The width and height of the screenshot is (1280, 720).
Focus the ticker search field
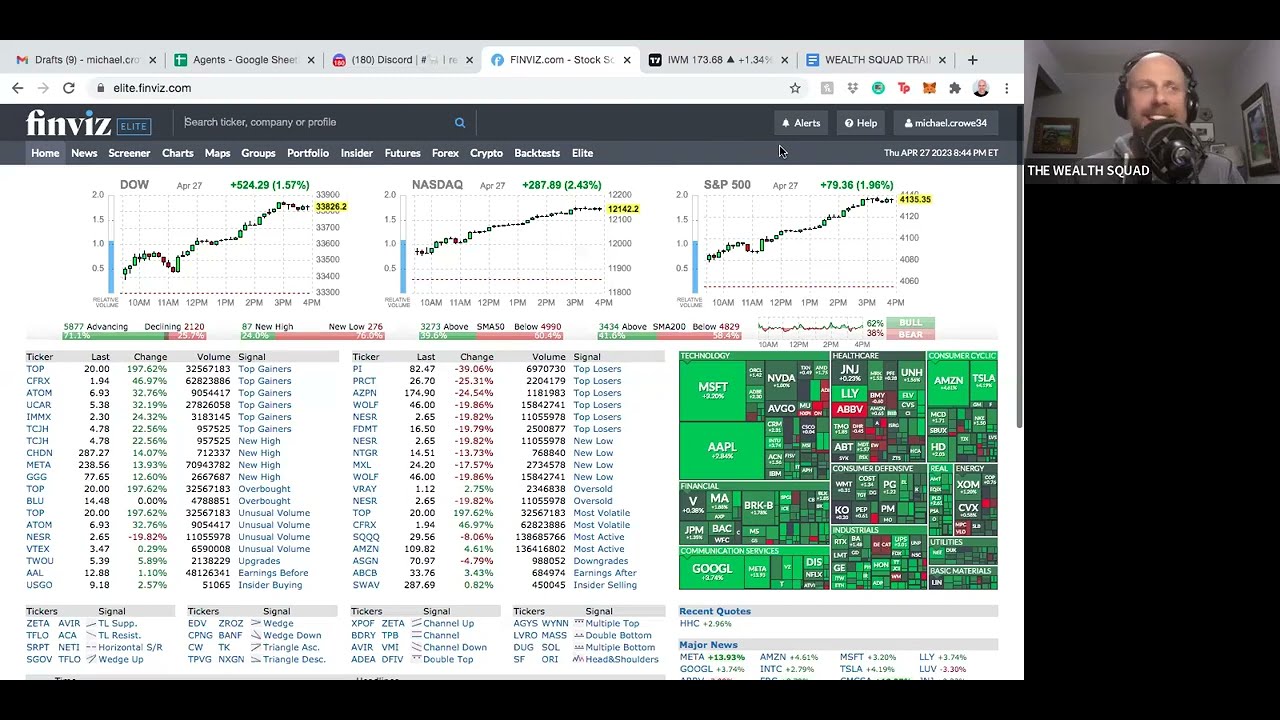pyautogui.click(x=315, y=122)
